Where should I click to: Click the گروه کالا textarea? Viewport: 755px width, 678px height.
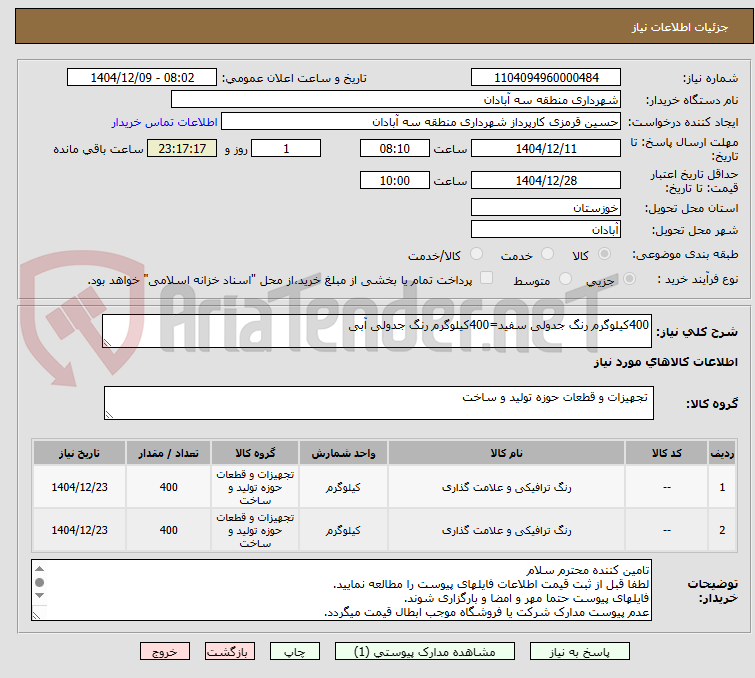point(378,403)
